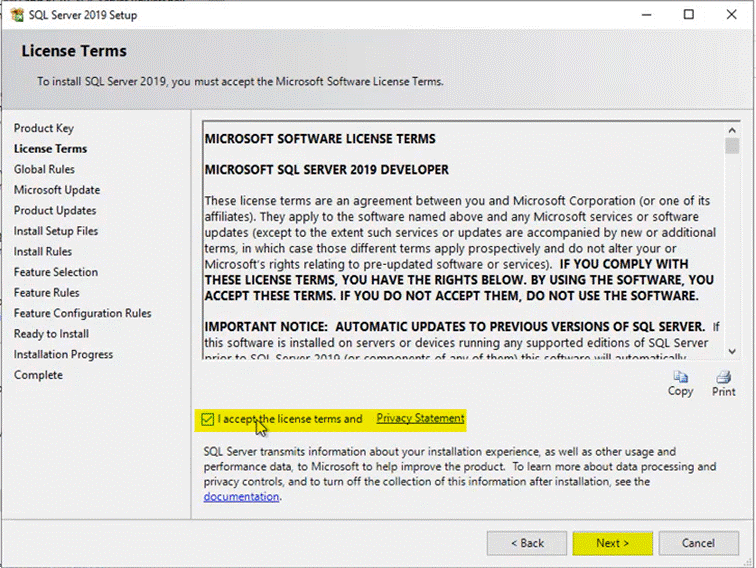Screen dimensions: 756x568
Task: Click the MICROSOFT SOFTWARE LICENSE TERMS heading
Action: point(320,139)
